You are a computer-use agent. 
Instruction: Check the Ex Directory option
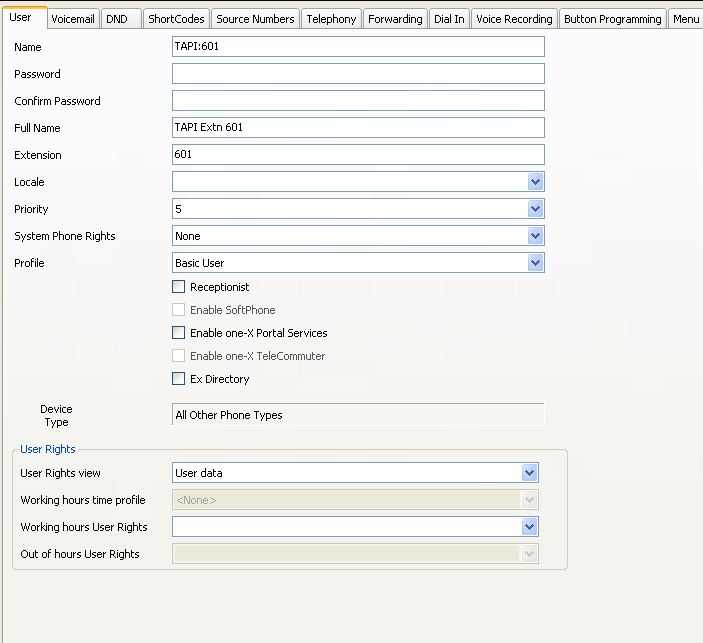coord(179,379)
